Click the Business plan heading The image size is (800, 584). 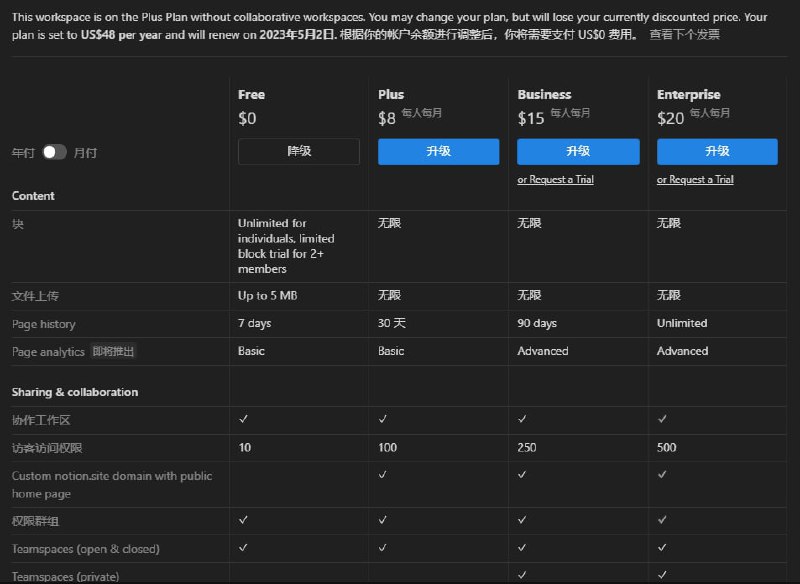(544, 94)
